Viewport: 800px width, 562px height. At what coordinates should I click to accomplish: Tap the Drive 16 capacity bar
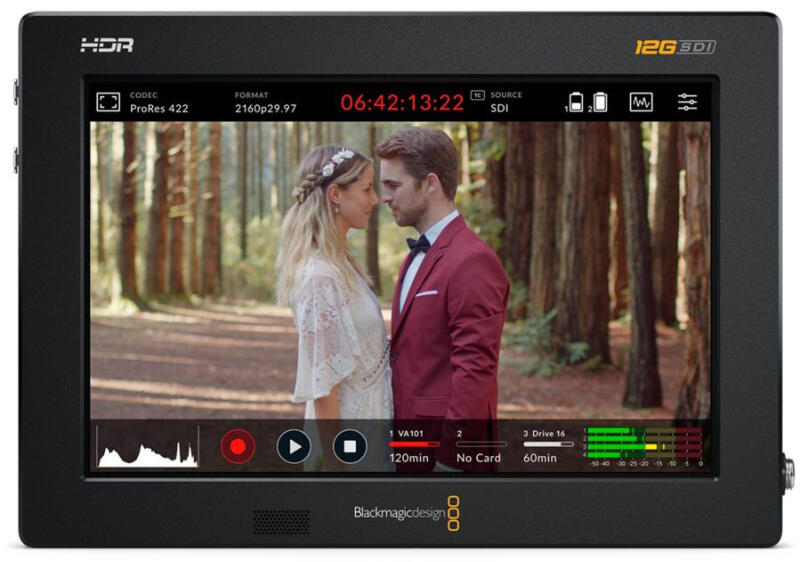click(x=548, y=444)
